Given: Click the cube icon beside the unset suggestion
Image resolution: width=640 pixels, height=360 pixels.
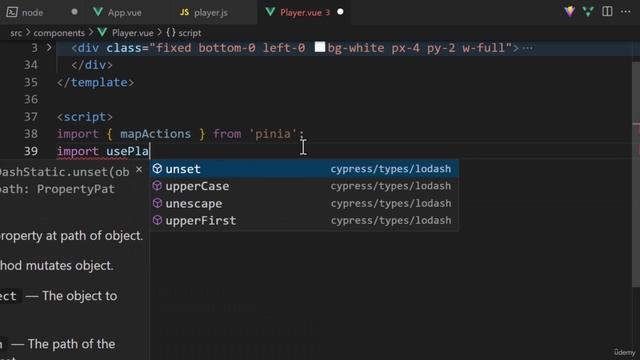Looking at the screenshot, I should [157, 169].
